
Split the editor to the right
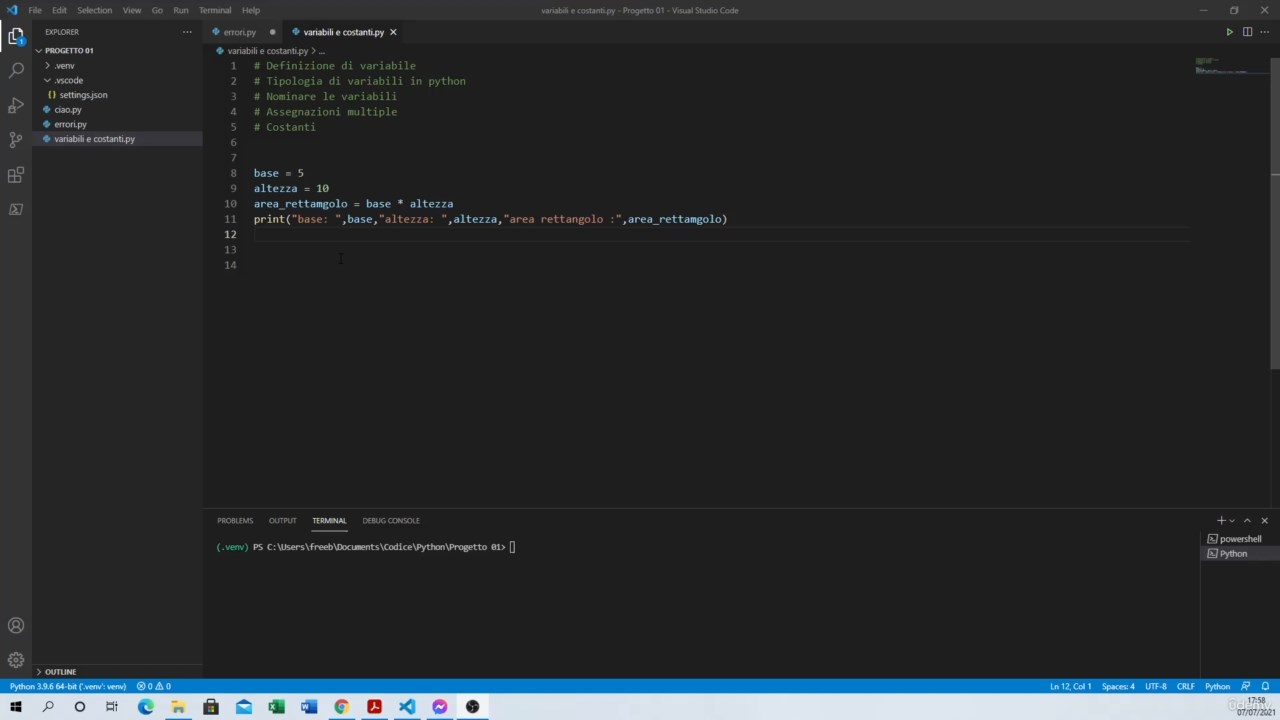(1247, 32)
